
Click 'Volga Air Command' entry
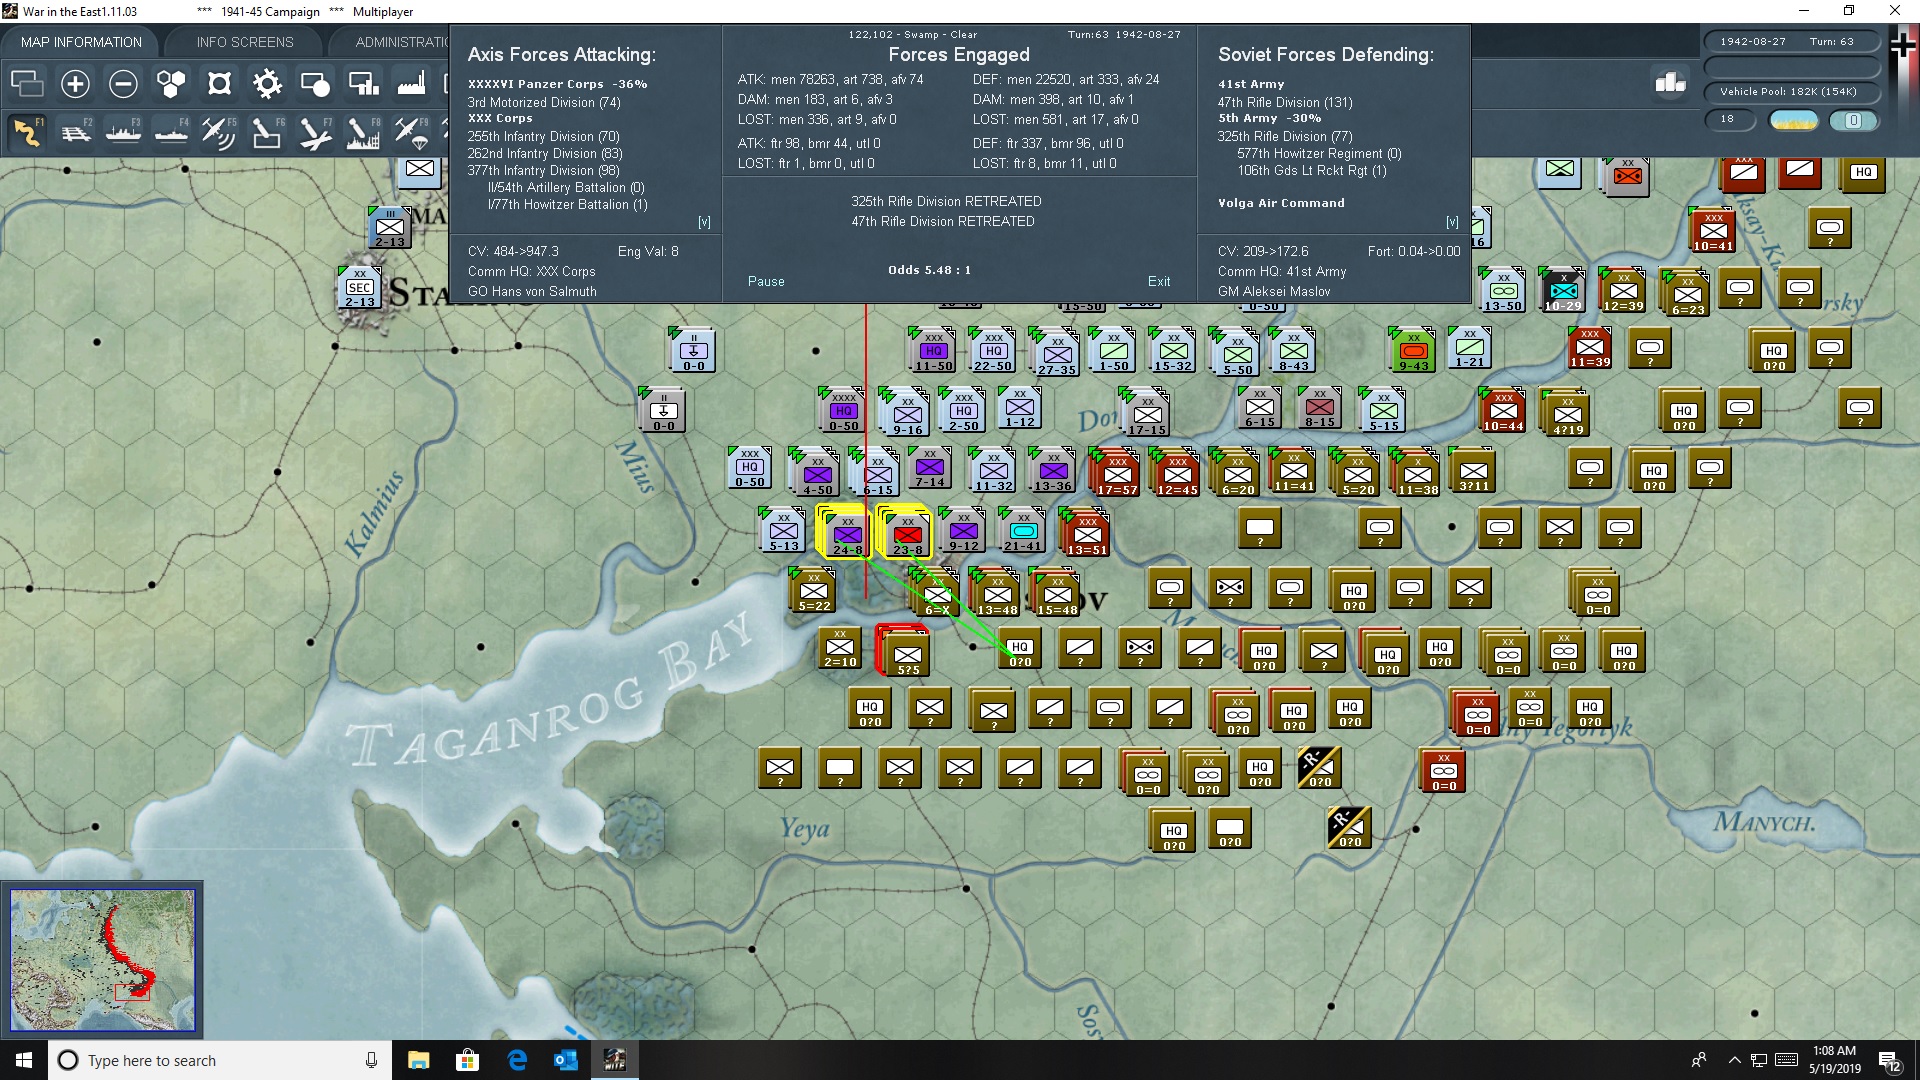[x=1281, y=203]
